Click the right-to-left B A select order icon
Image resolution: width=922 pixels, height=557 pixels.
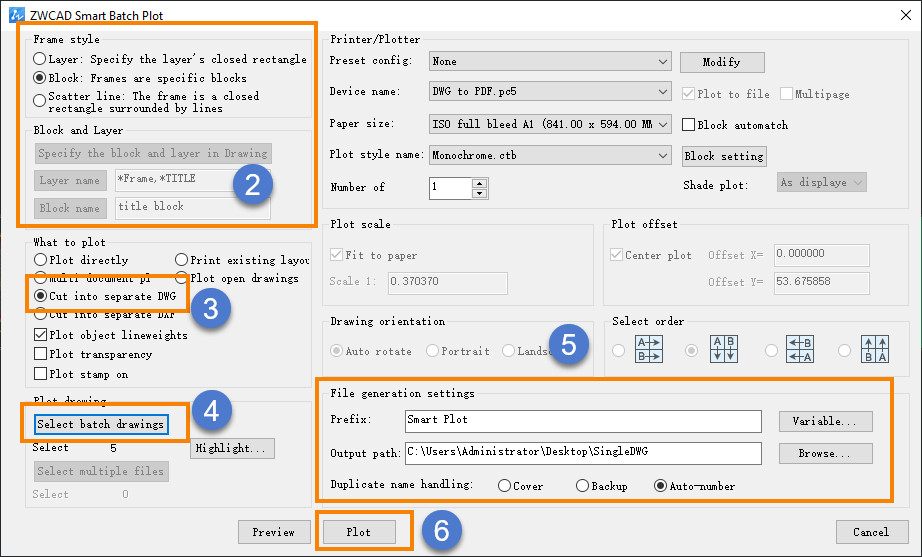click(x=800, y=349)
